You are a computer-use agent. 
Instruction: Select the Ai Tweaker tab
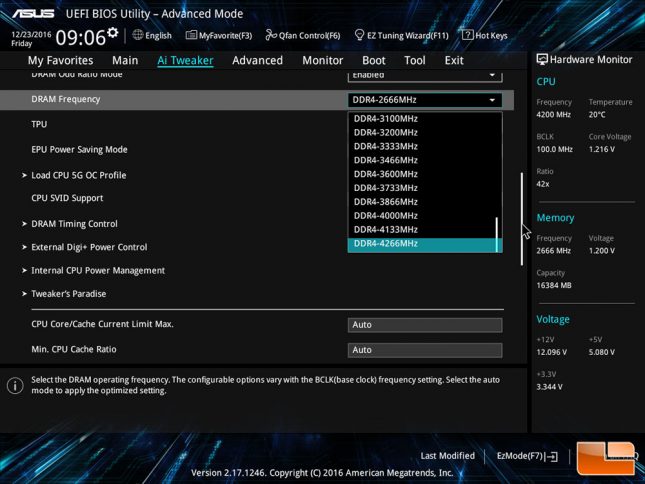(185, 60)
